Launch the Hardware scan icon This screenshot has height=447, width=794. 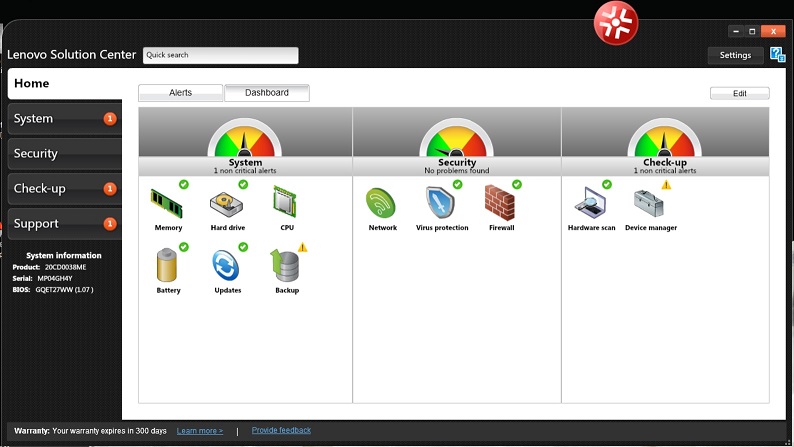pyautogui.click(x=590, y=202)
